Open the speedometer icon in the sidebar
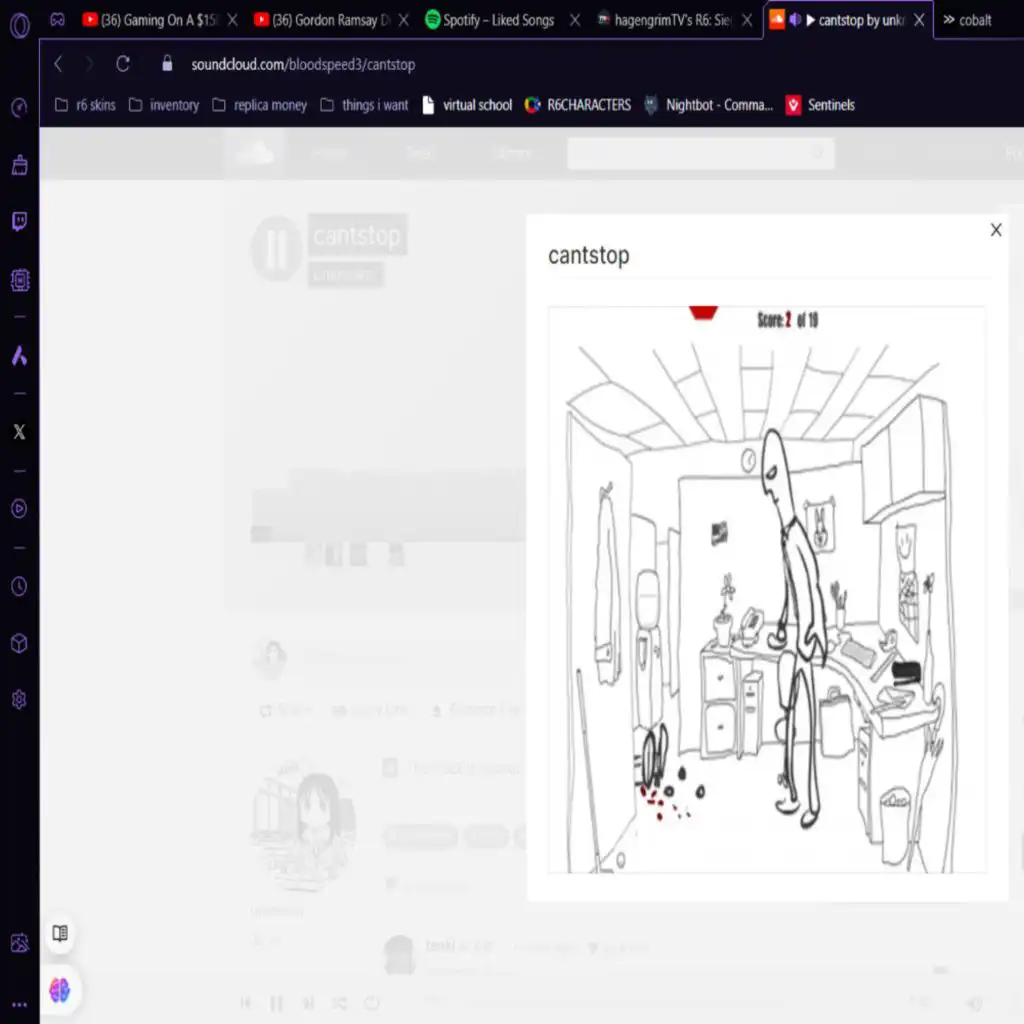 tap(20, 107)
